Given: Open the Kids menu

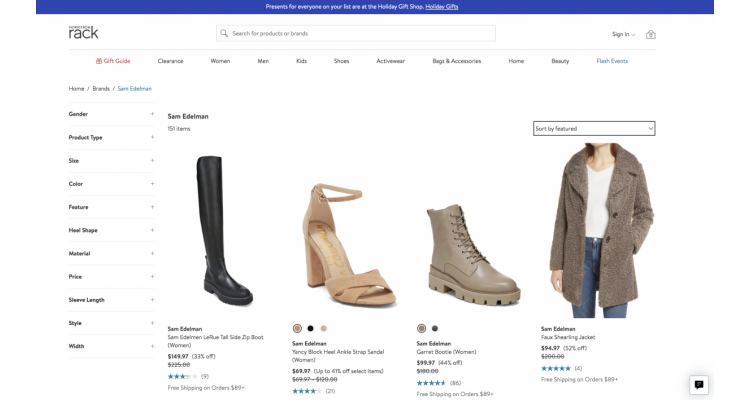Looking at the screenshot, I should (x=301, y=61).
